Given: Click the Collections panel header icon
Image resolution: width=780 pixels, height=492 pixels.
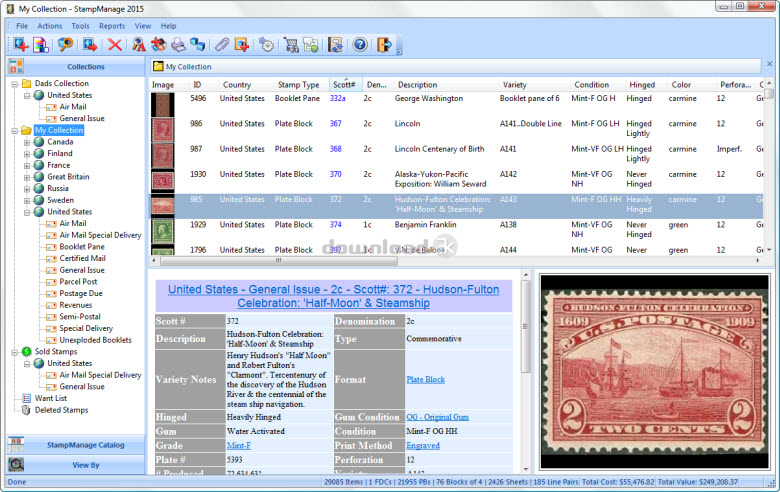Looking at the screenshot, I should coord(16,66).
